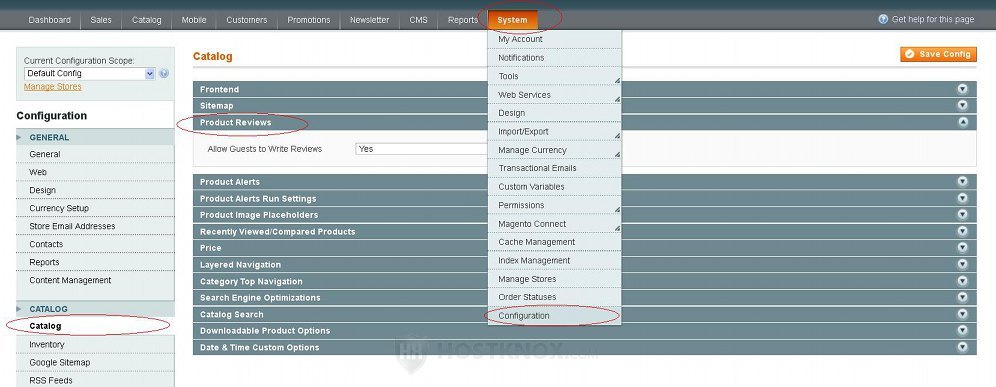The image size is (996, 387).
Task: Expand Date & Time Custom Options arrow
Action: [x=962, y=347]
